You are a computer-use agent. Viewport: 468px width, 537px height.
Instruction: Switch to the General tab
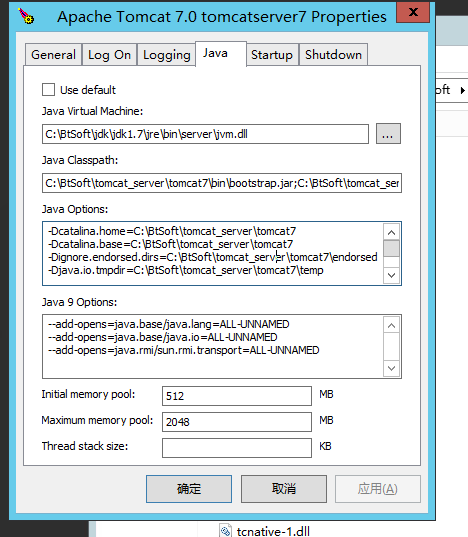tap(53, 54)
